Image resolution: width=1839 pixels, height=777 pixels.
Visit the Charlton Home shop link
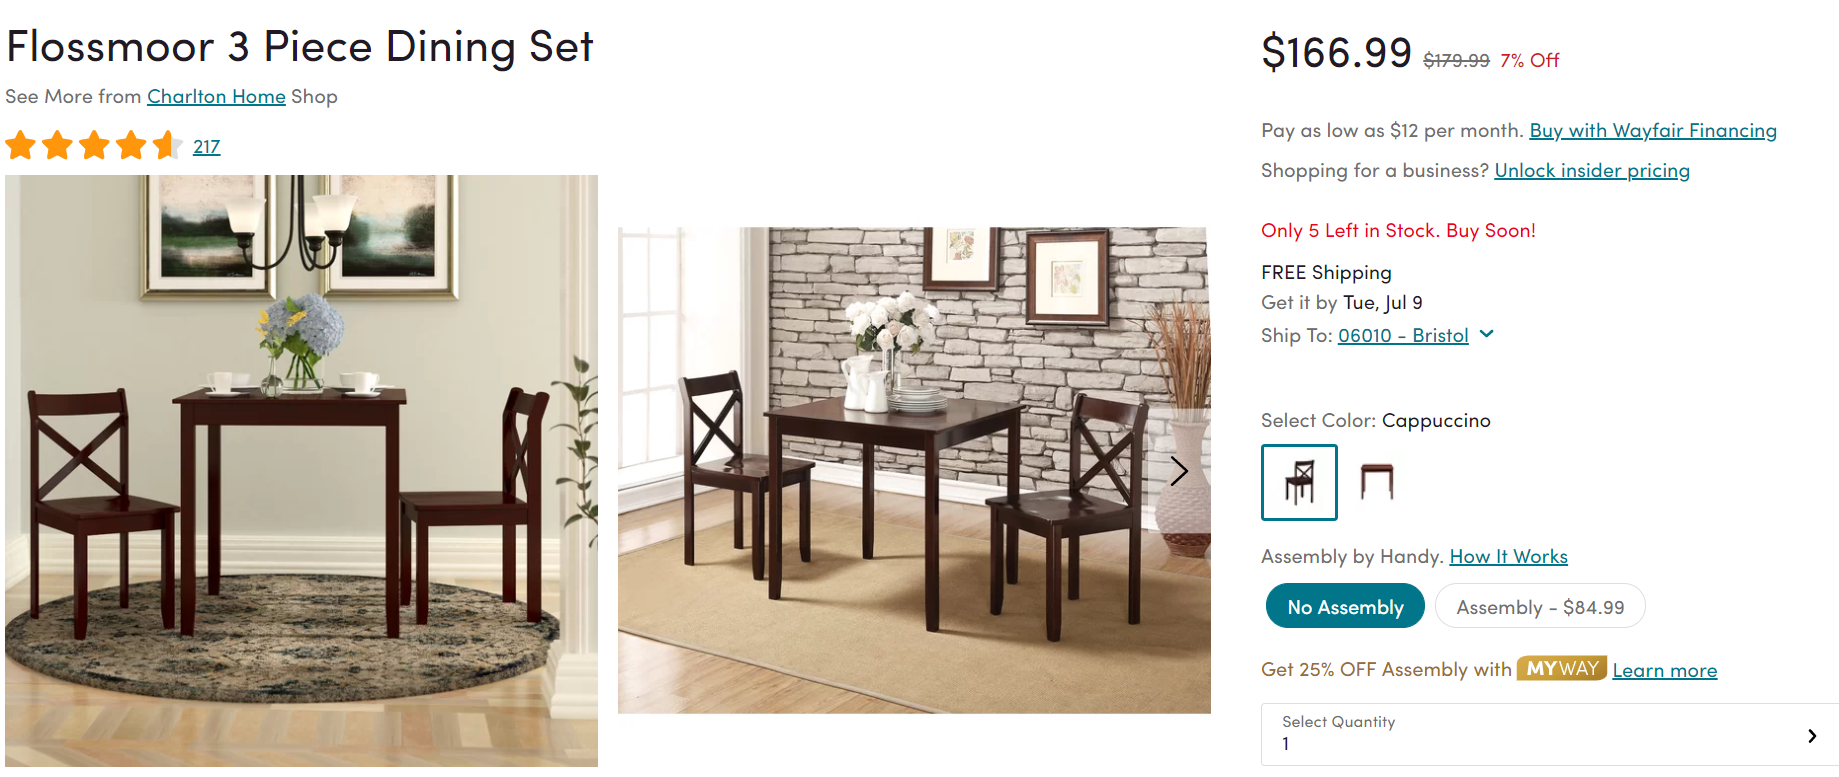(216, 97)
